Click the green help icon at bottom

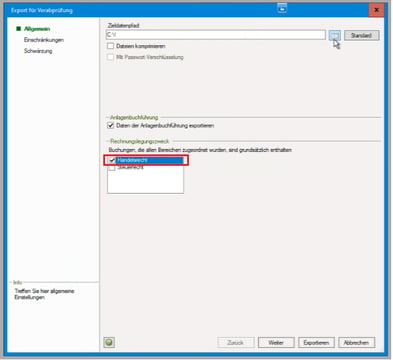(109, 342)
